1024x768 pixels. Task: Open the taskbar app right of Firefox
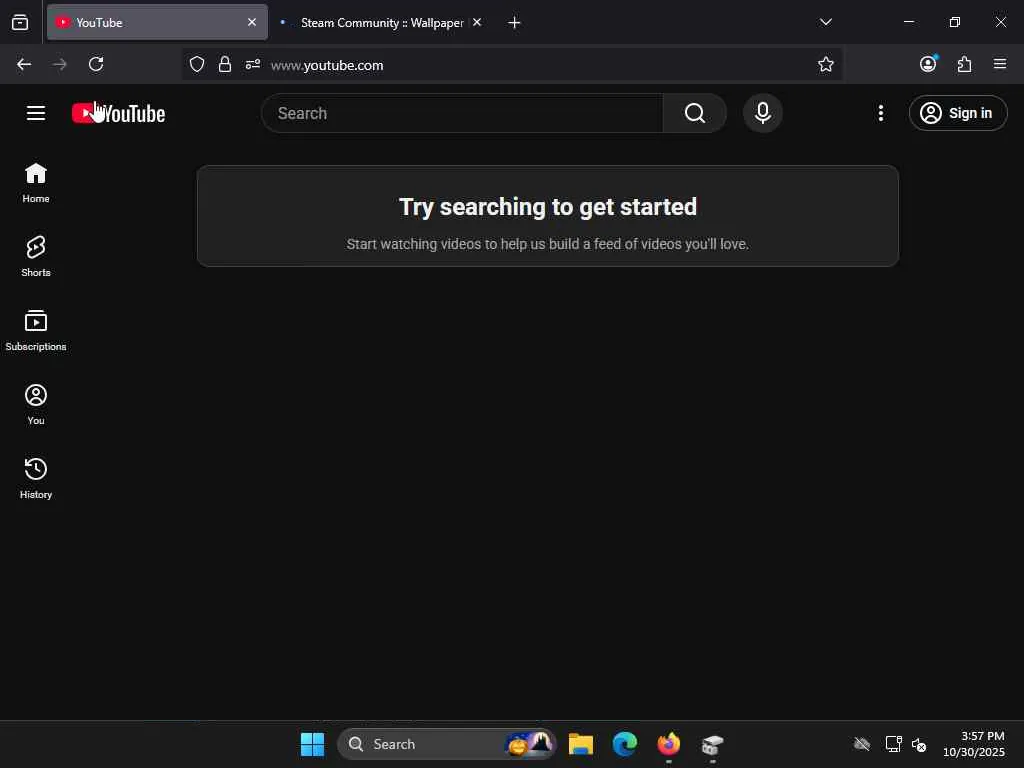712,744
